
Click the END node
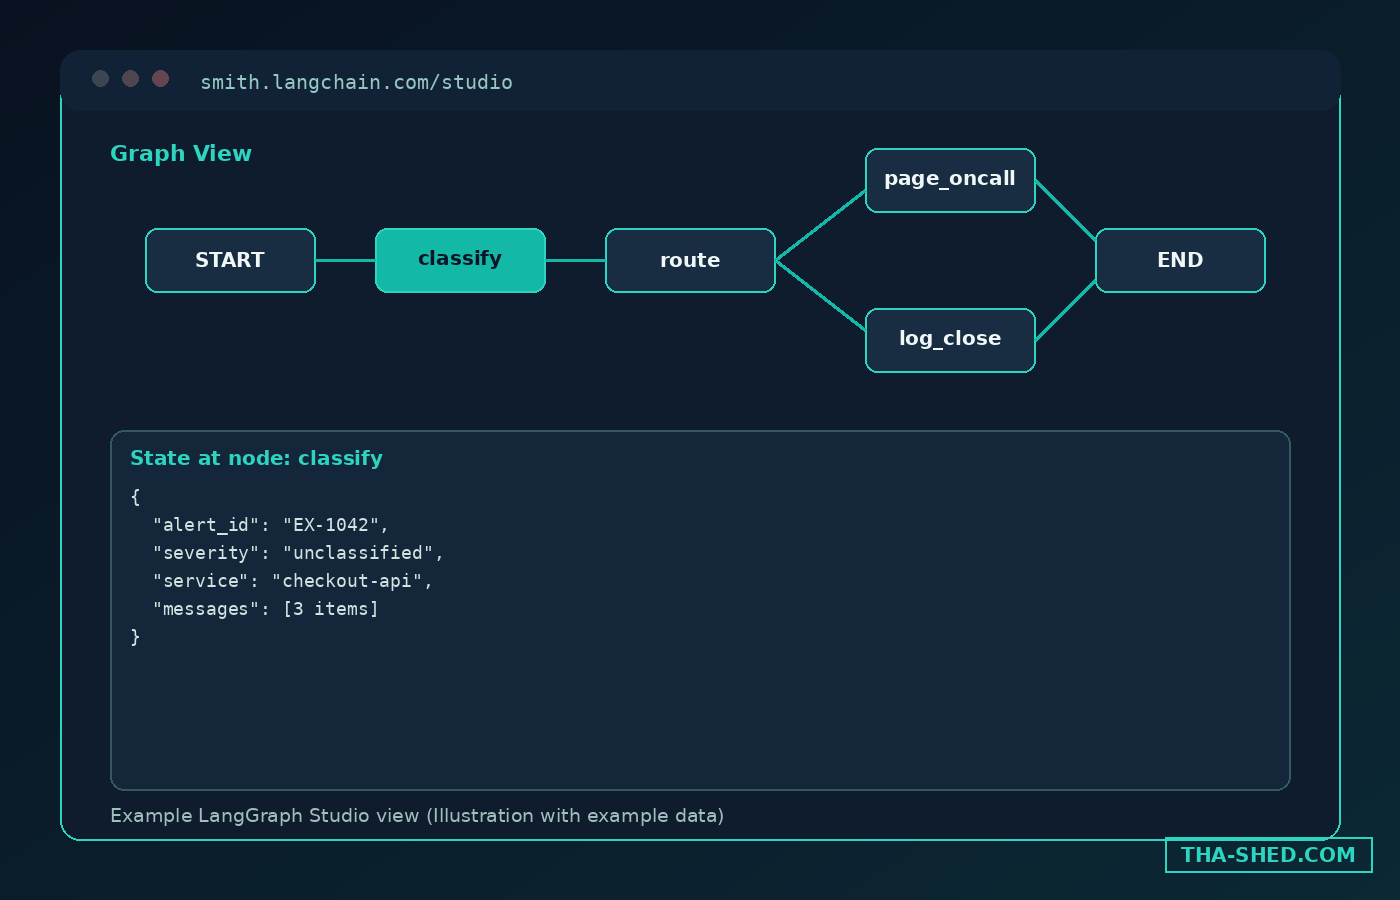point(1180,260)
